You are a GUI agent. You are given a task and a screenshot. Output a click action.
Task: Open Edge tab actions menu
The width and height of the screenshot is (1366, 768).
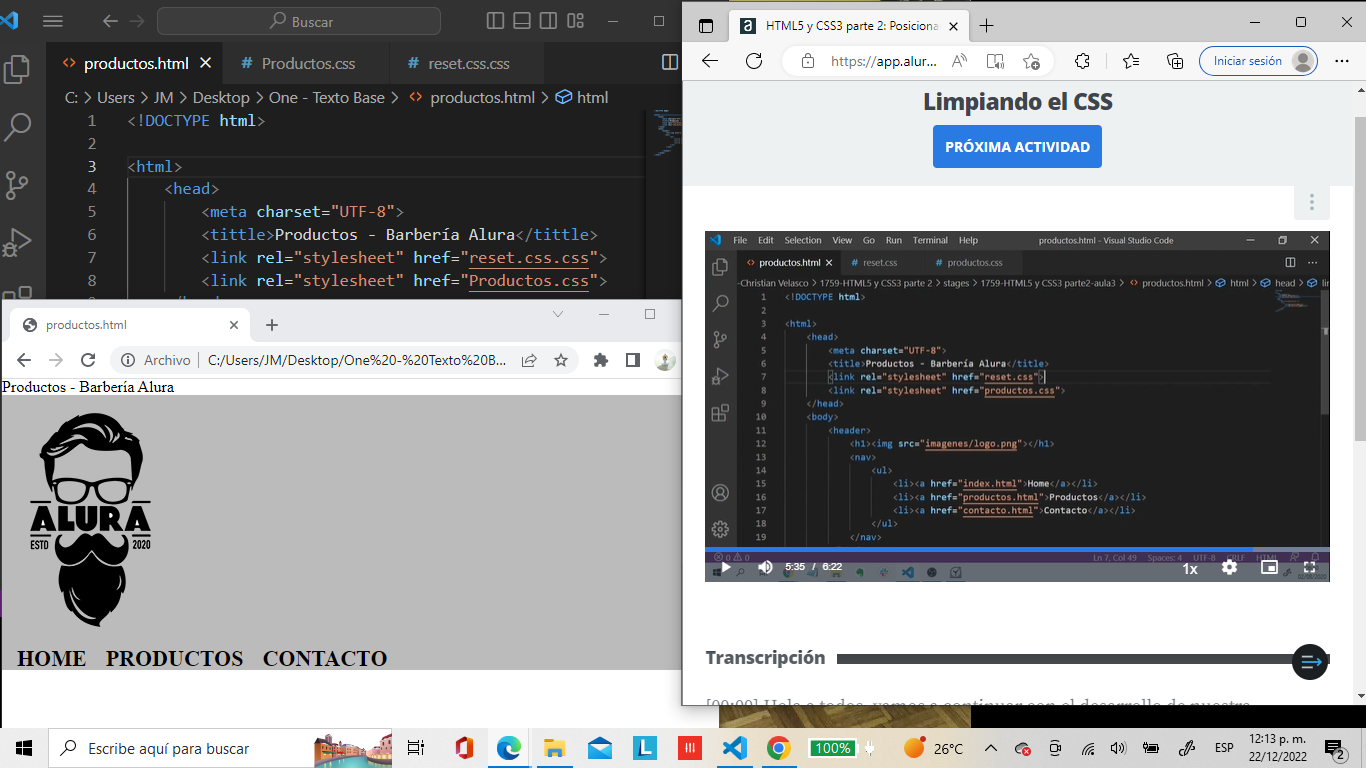[x=706, y=26]
